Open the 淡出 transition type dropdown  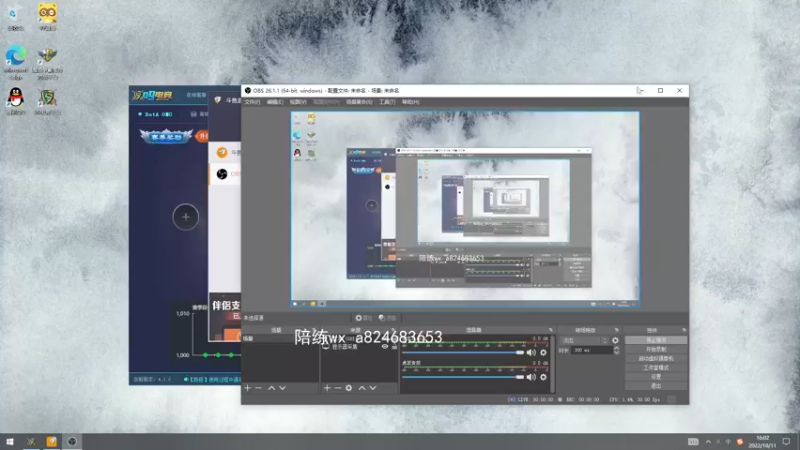pos(584,340)
